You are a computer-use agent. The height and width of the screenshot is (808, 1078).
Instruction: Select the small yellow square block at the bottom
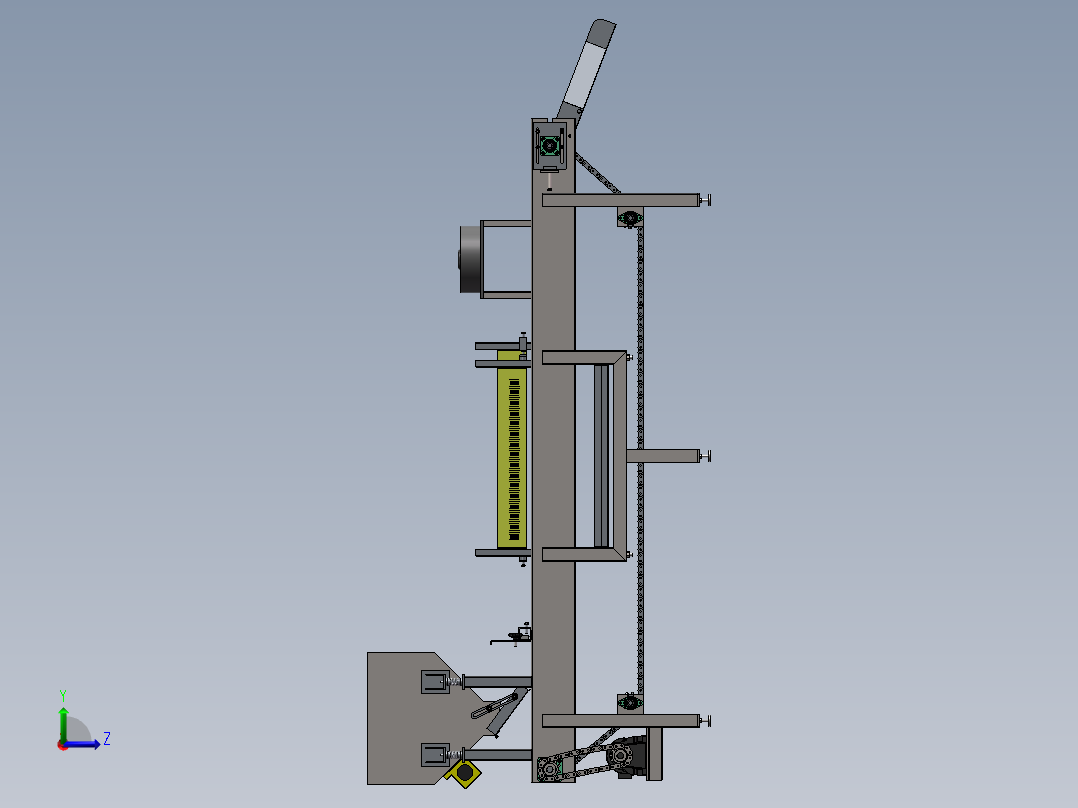pyautogui.click(x=465, y=774)
